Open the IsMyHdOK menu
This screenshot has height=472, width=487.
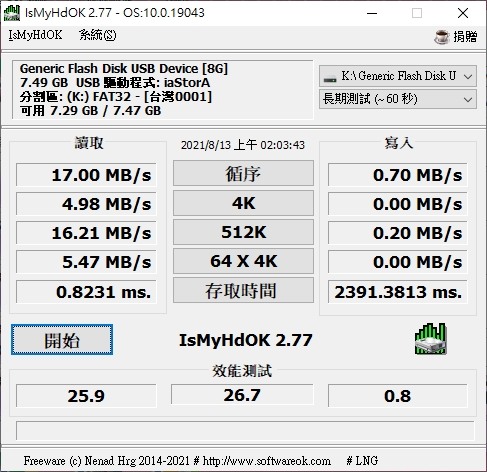35,35
